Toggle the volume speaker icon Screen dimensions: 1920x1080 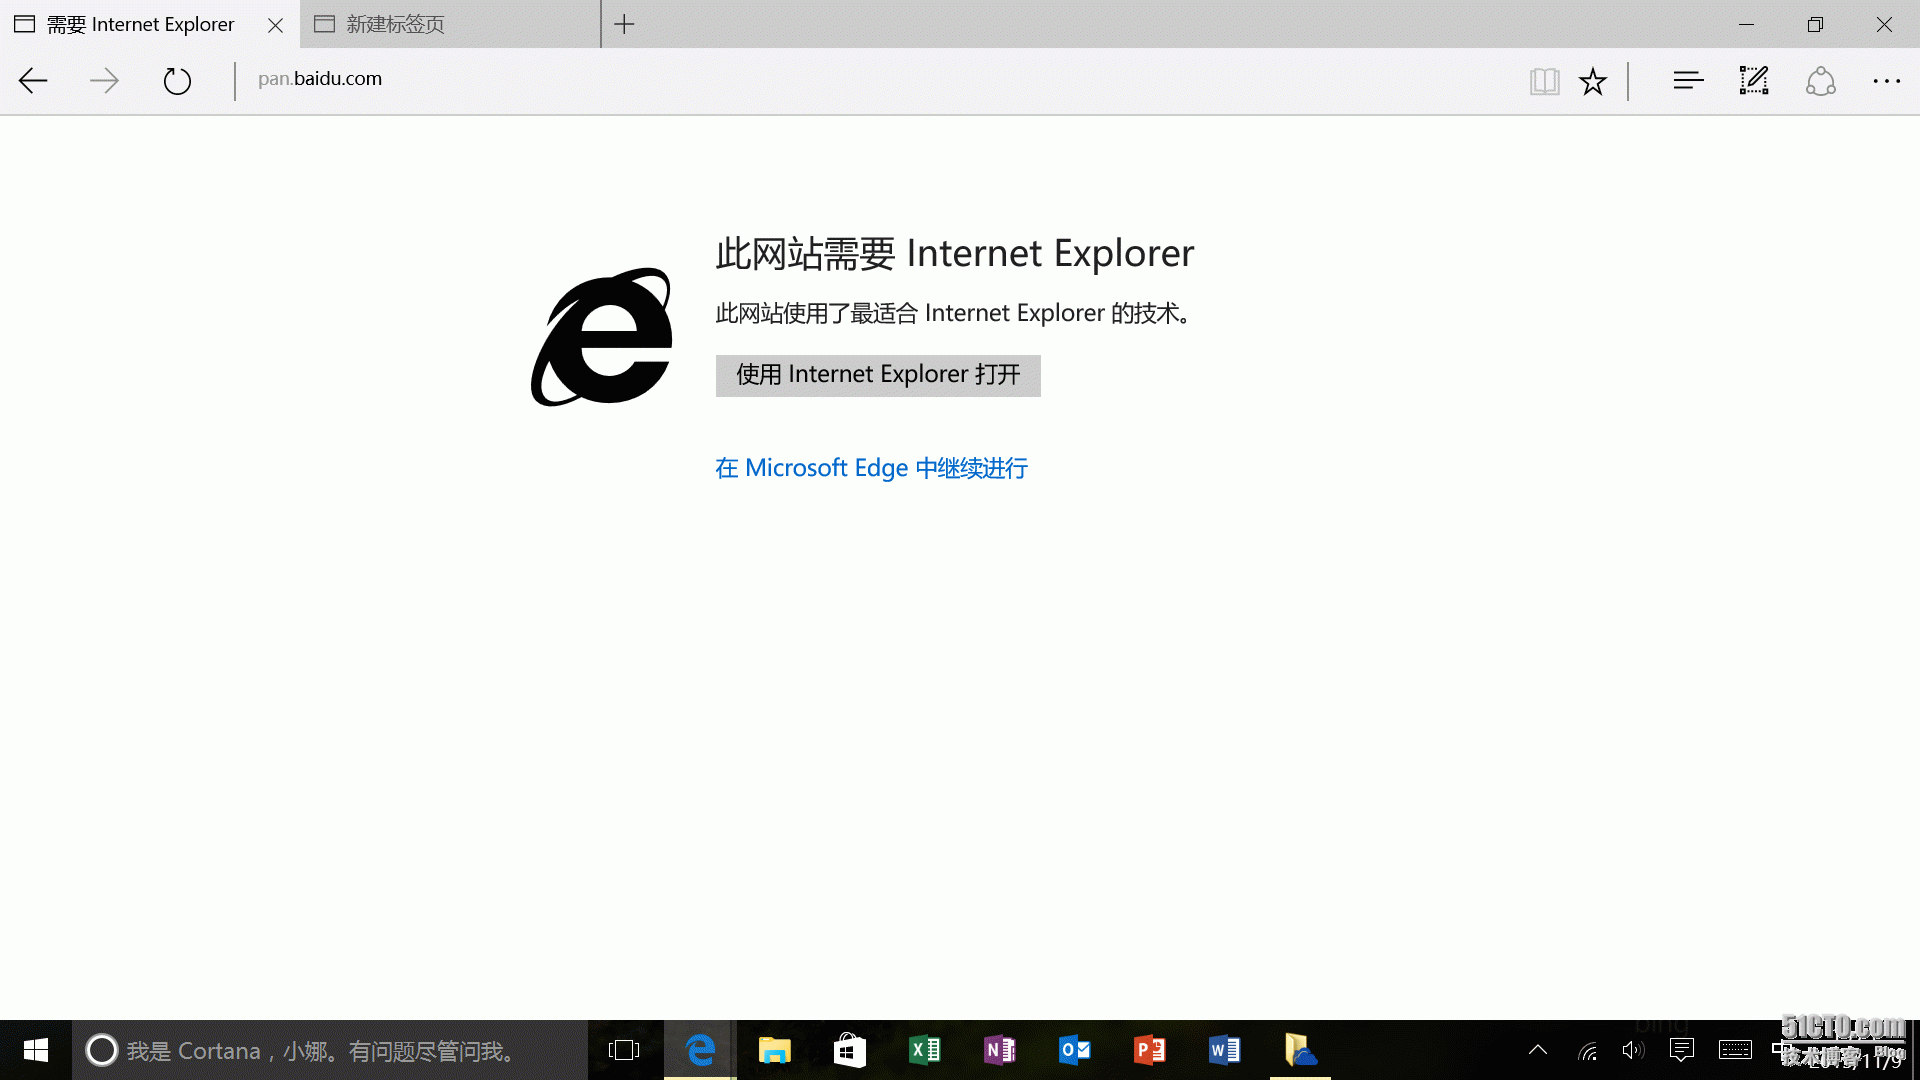click(1632, 1050)
